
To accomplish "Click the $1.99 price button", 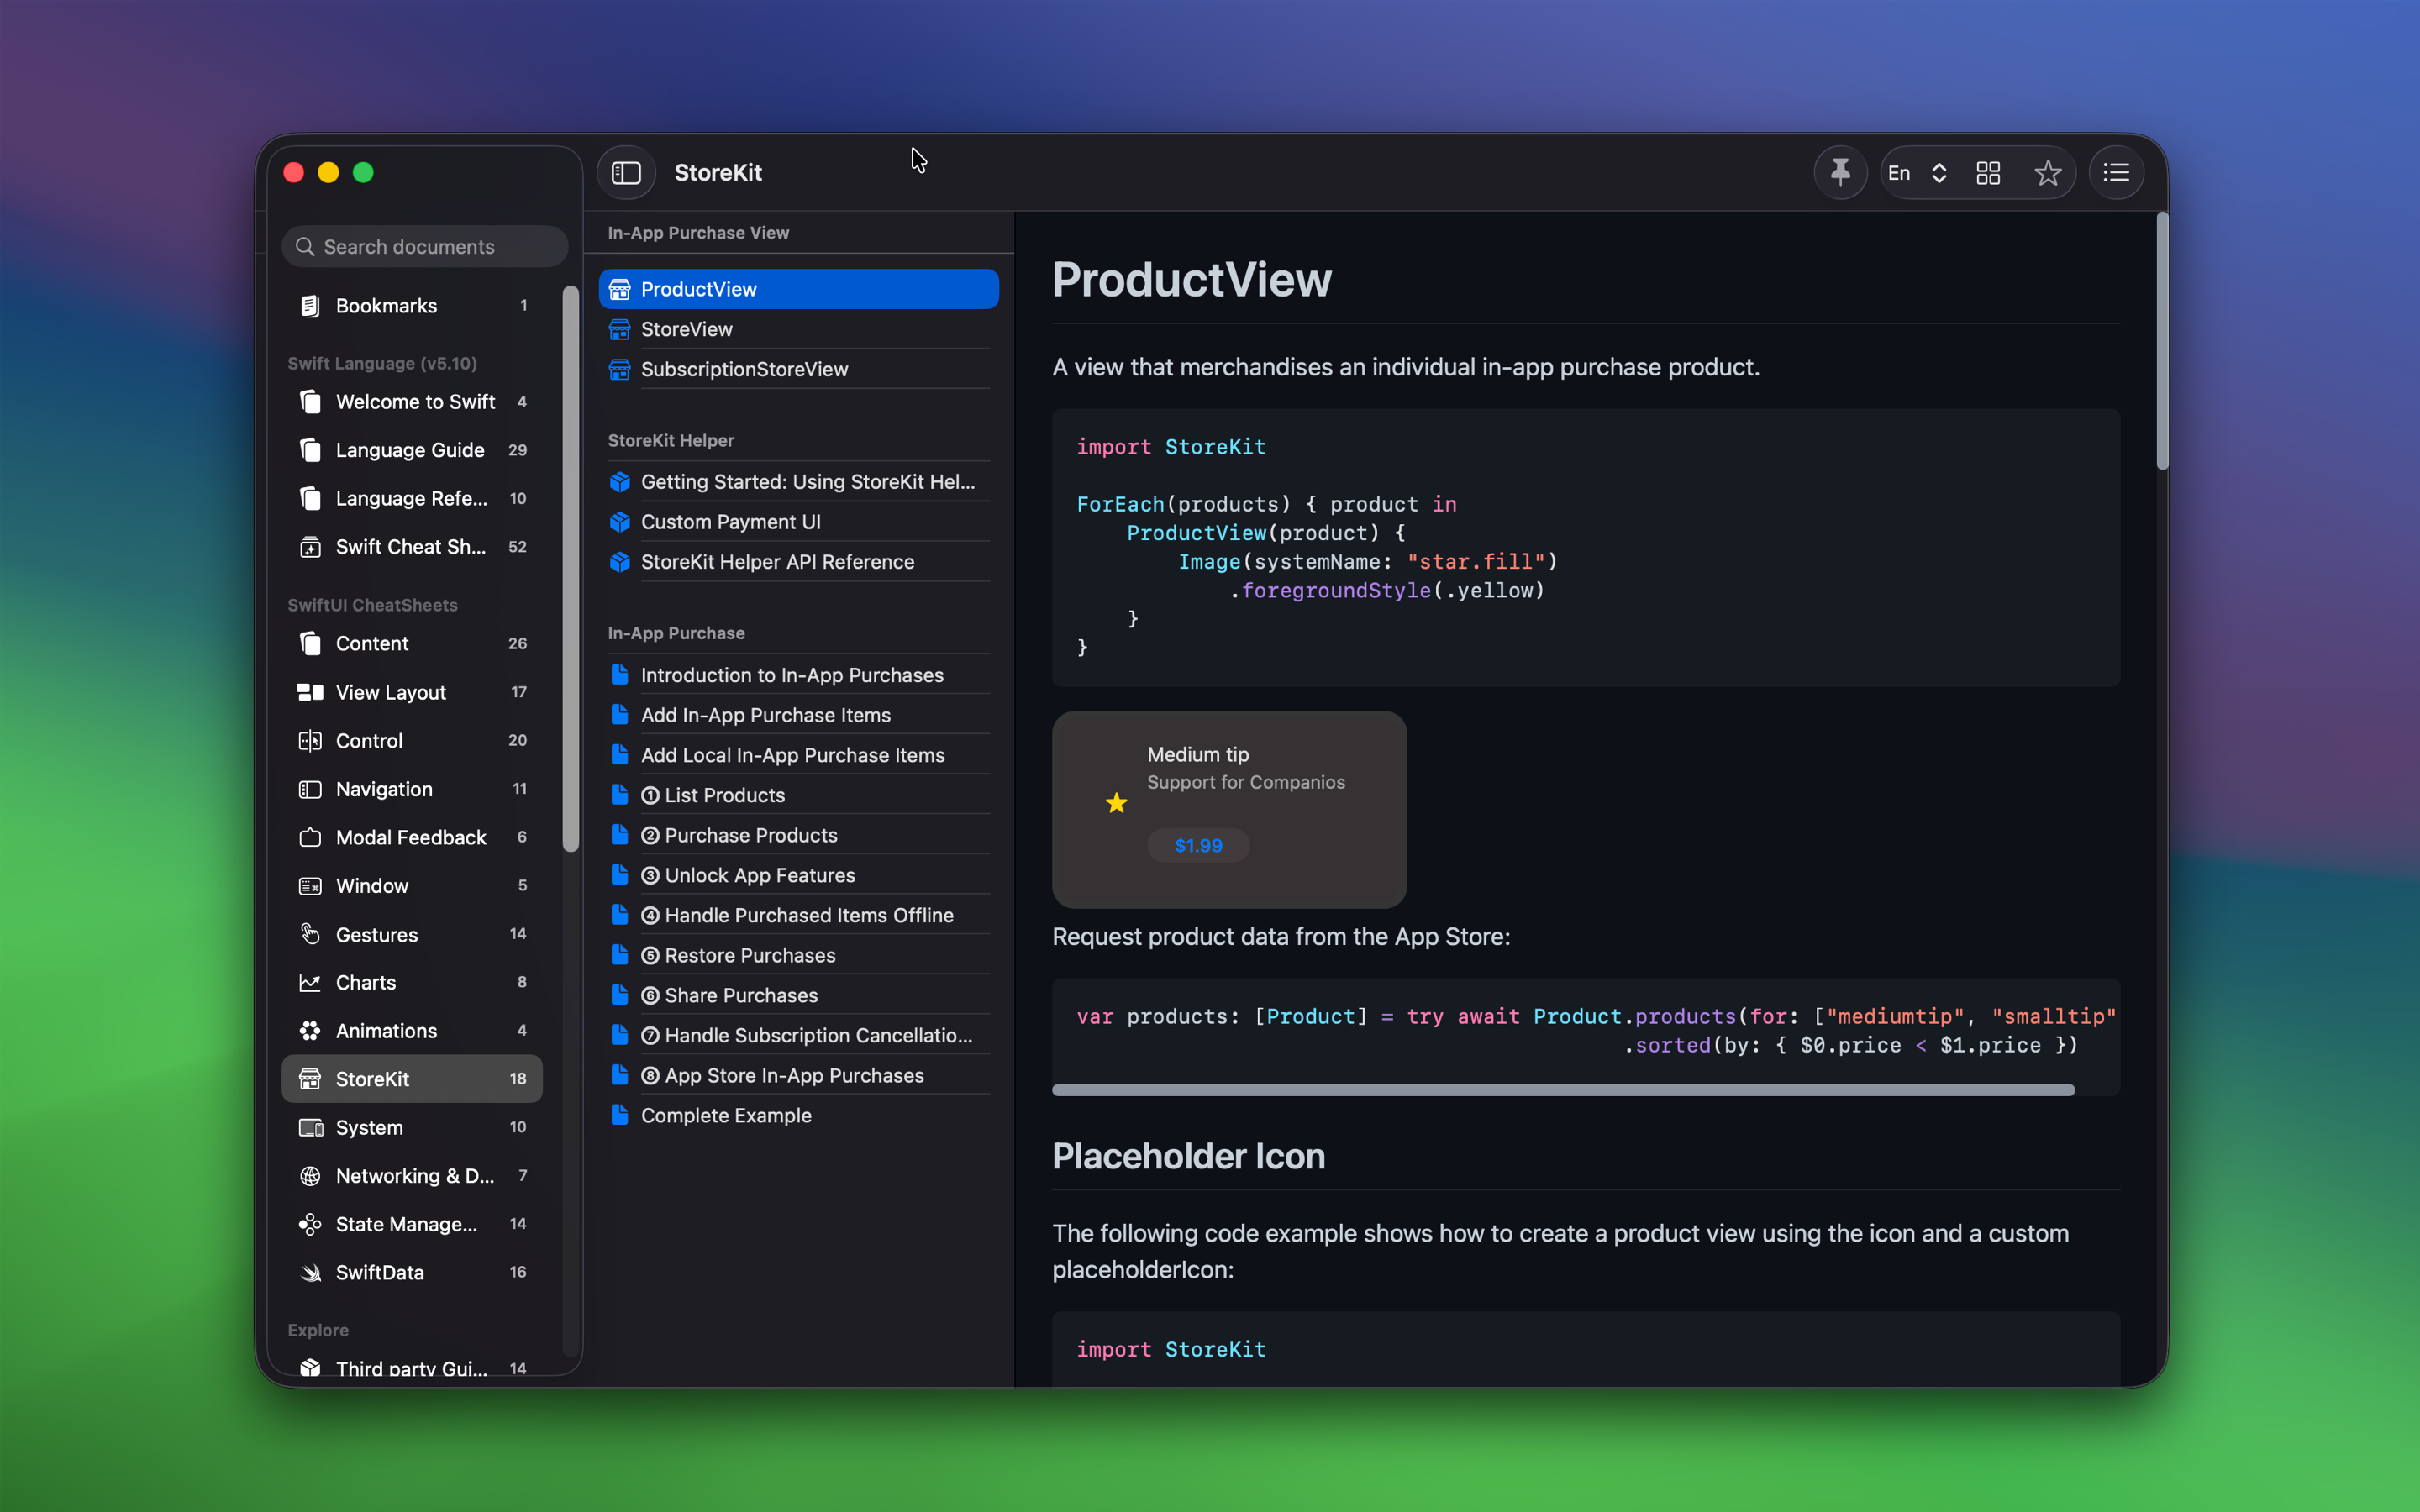I will [x=1197, y=845].
